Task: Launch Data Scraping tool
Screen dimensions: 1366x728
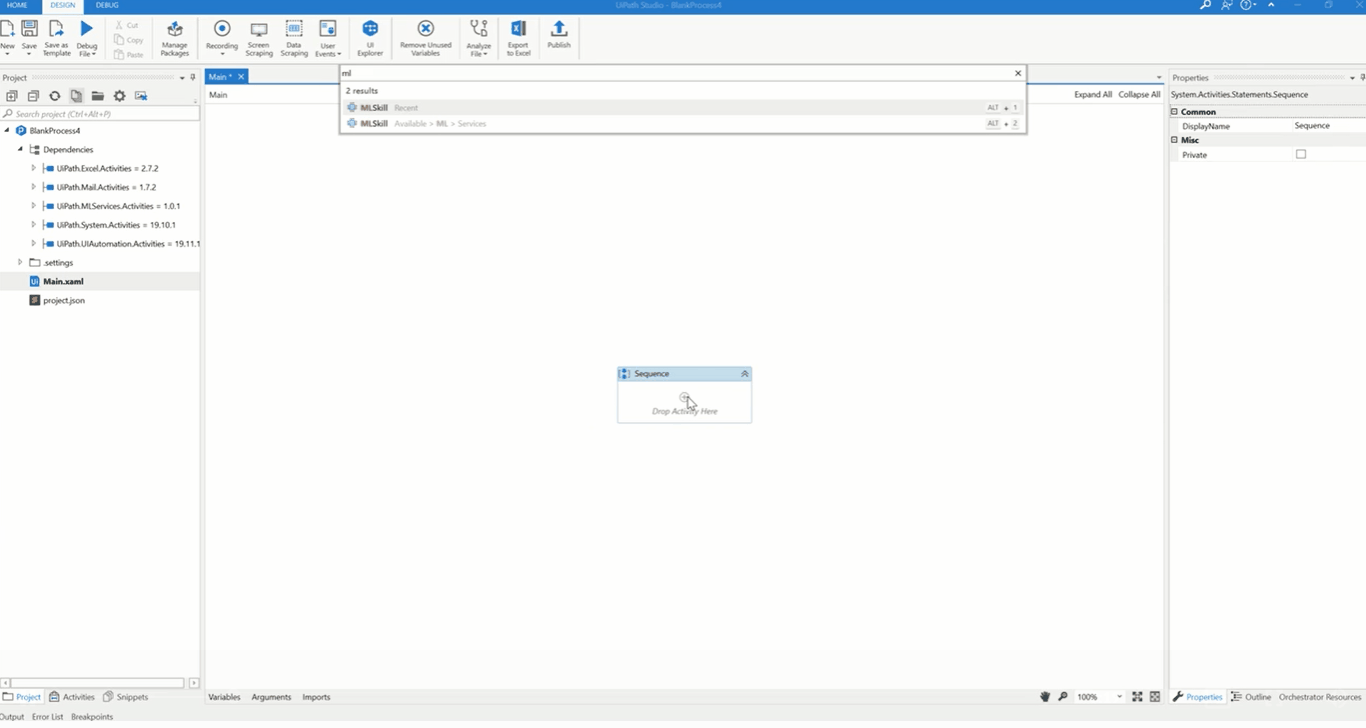Action: coord(294,37)
